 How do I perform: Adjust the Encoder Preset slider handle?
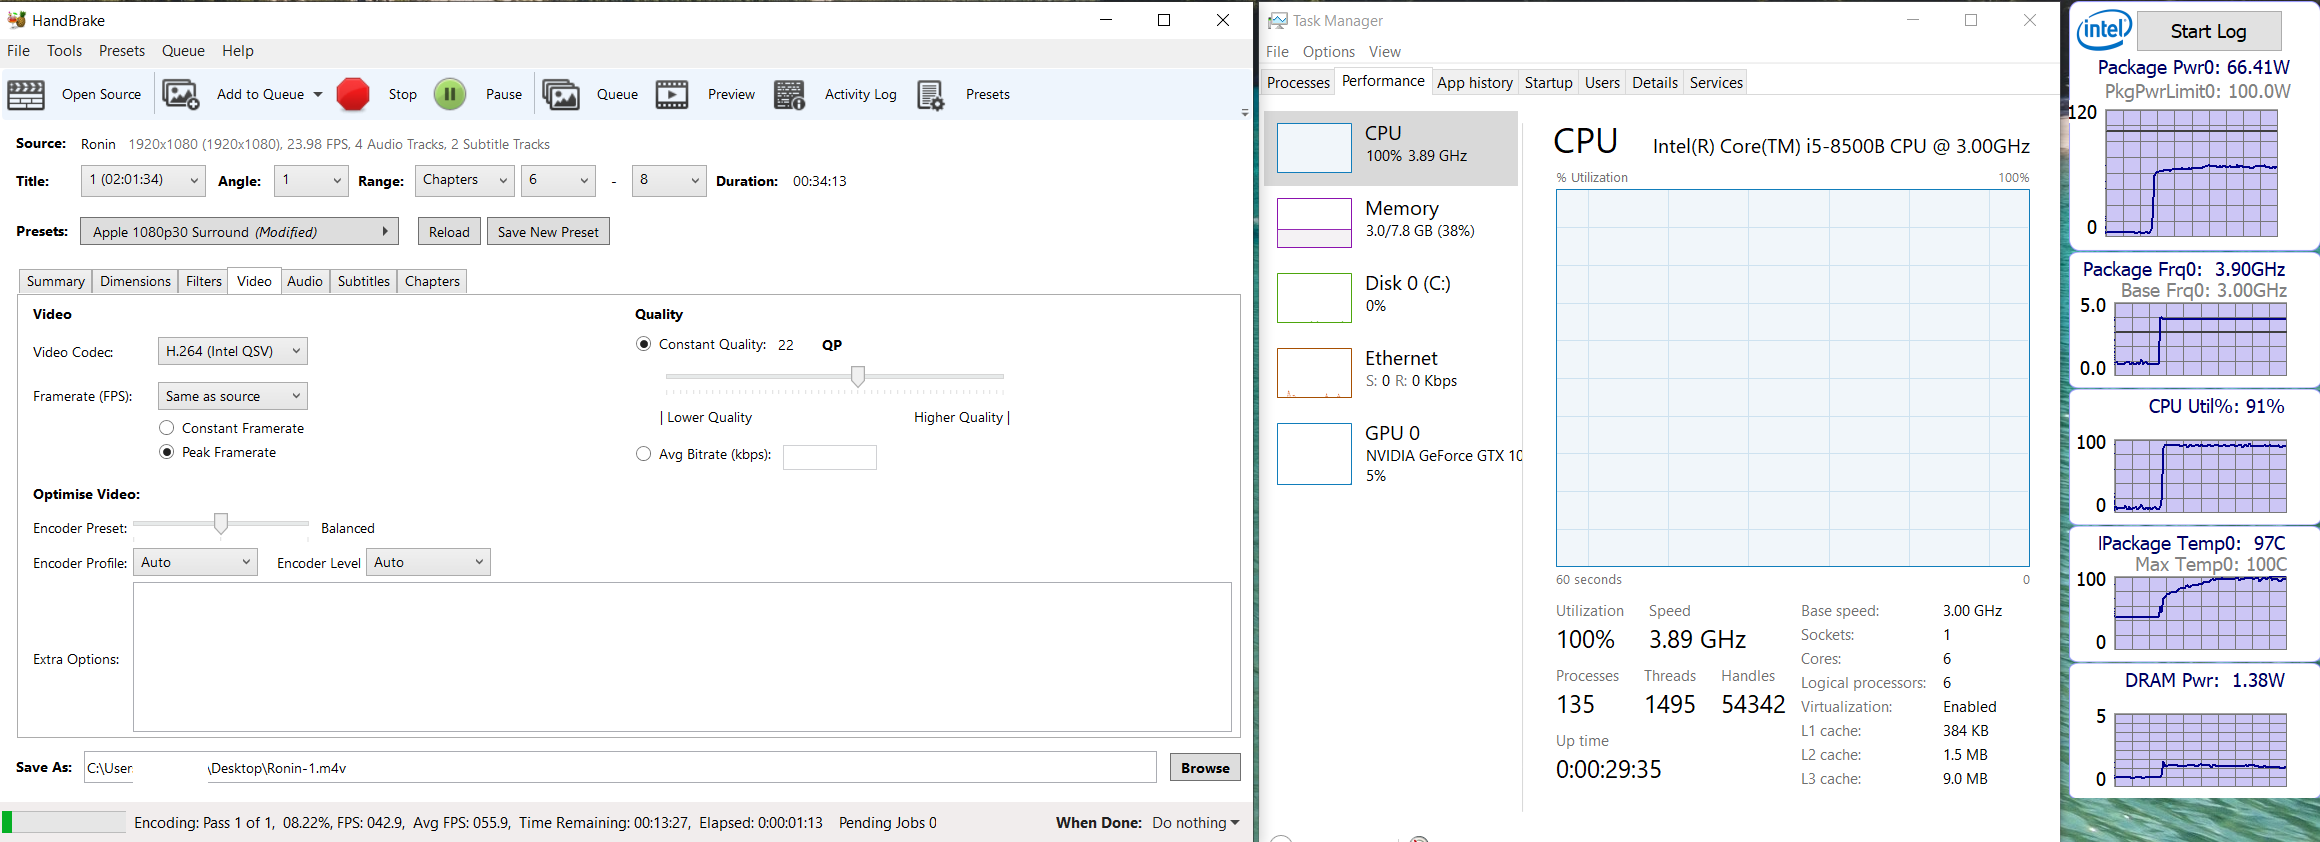tap(221, 523)
